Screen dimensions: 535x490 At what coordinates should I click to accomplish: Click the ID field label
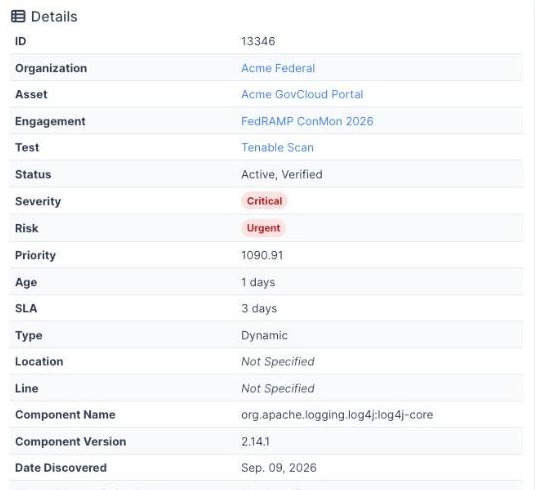pos(20,41)
